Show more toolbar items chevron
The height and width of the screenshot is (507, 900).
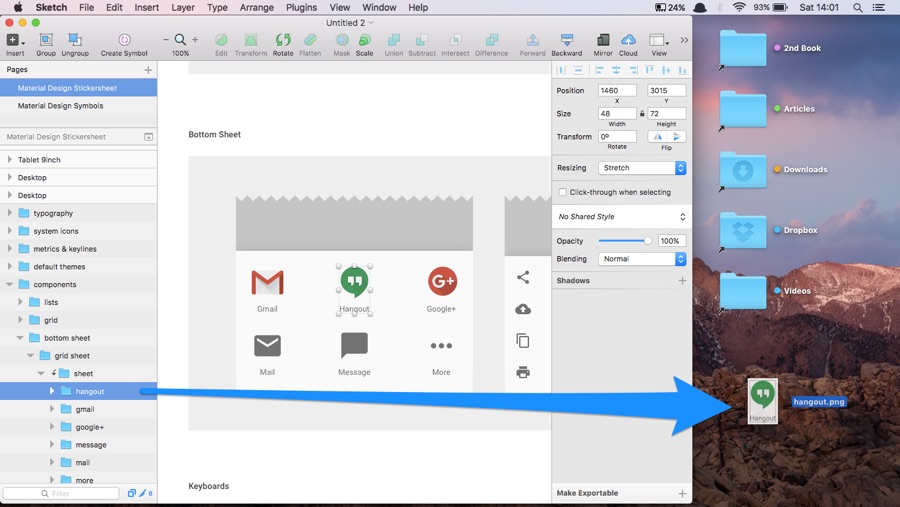[x=684, y=40]
